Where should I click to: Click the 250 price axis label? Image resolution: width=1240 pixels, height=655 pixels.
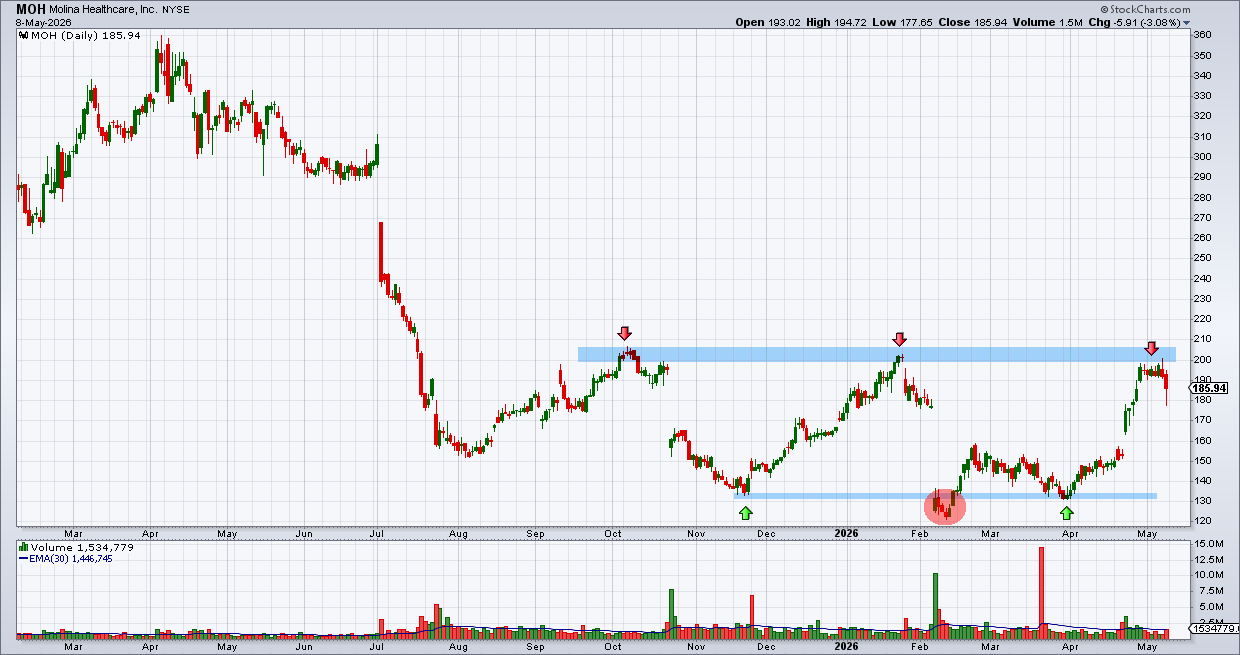click(x=1203, y=258)
